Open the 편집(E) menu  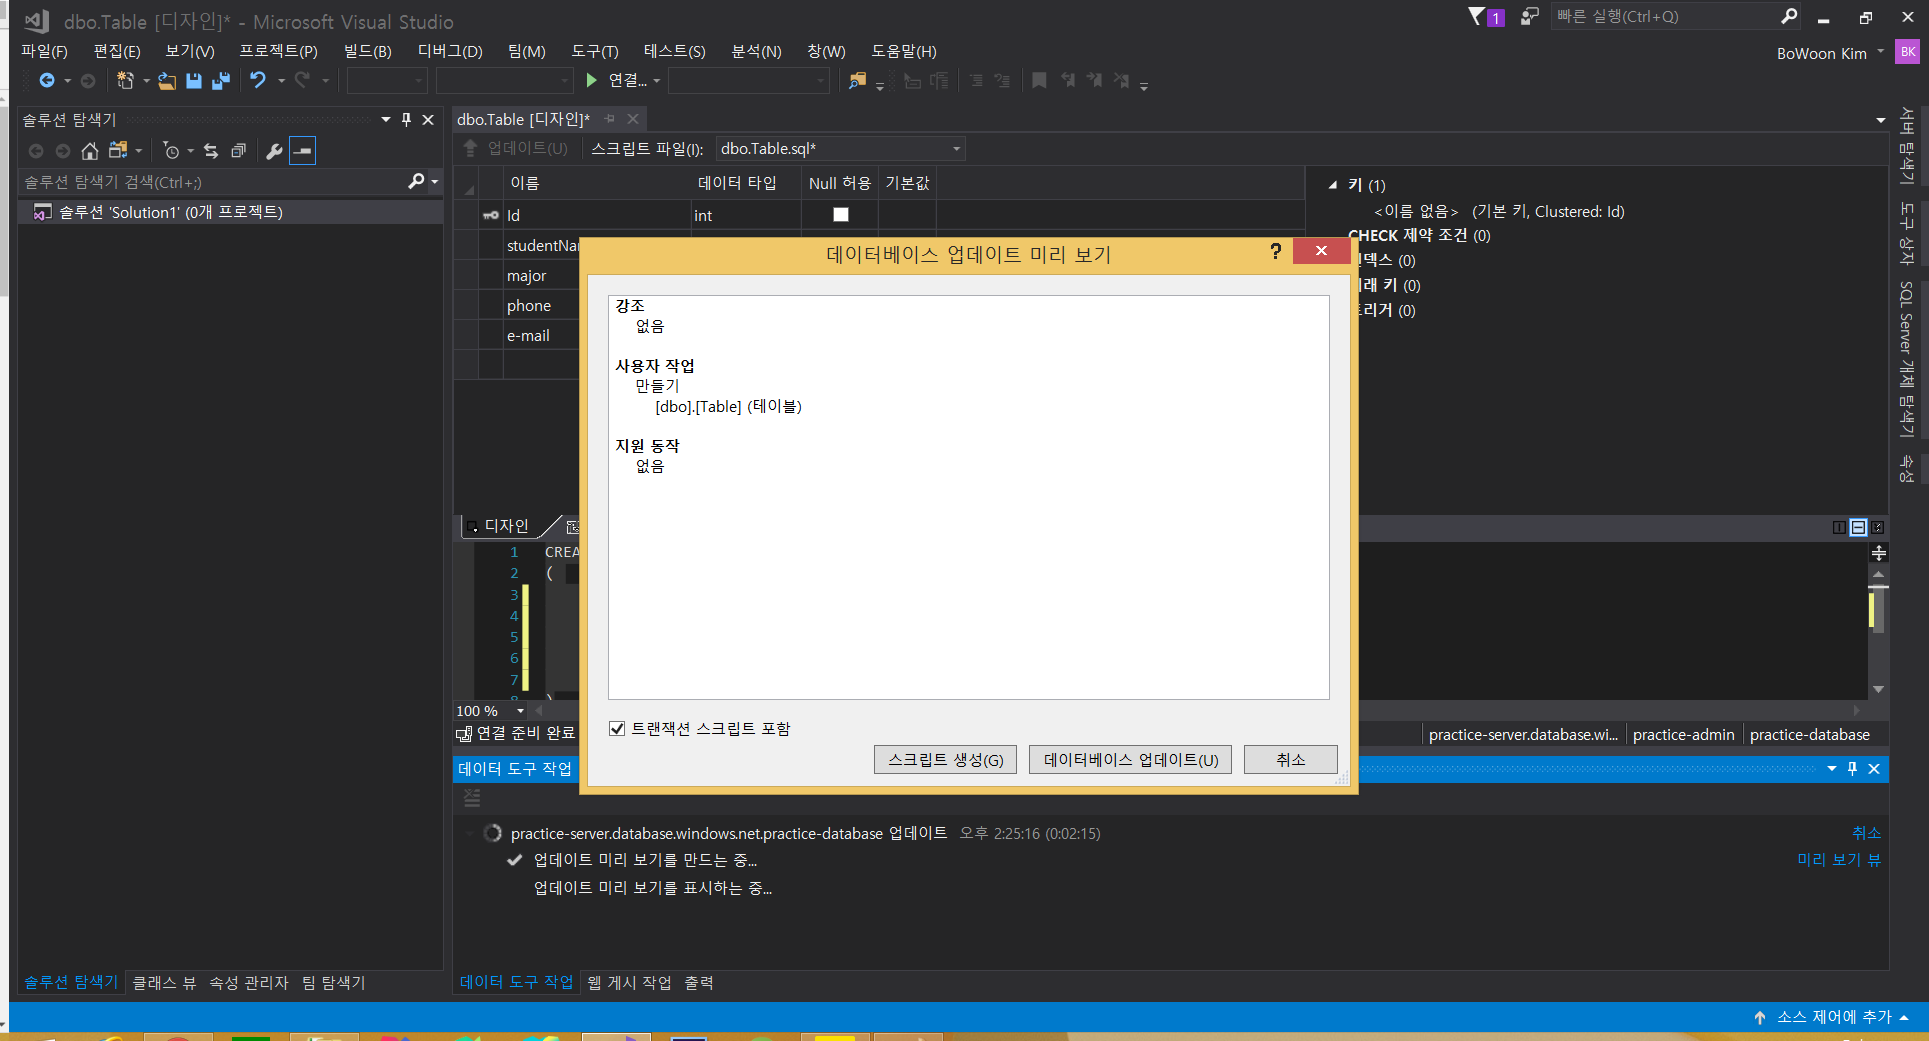tap(117, 51)
